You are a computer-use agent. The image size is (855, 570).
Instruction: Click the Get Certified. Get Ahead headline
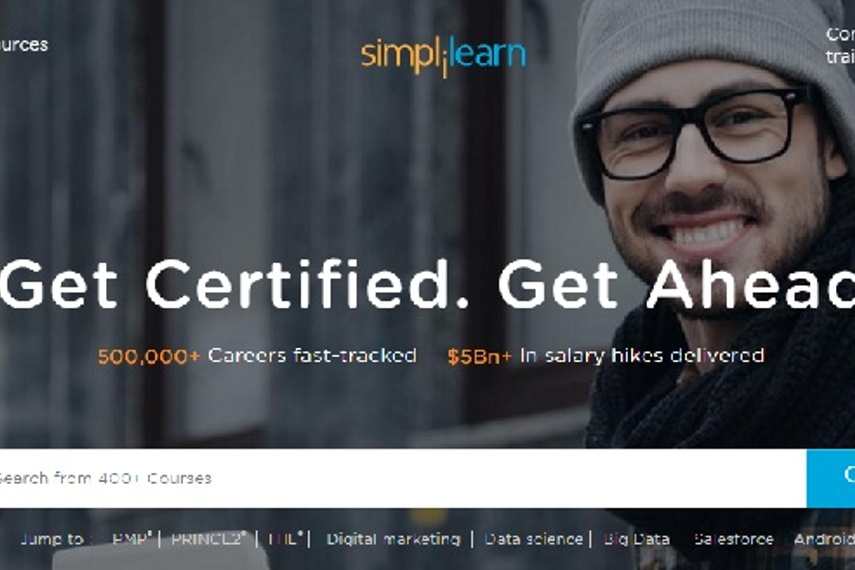pos(428,285)
